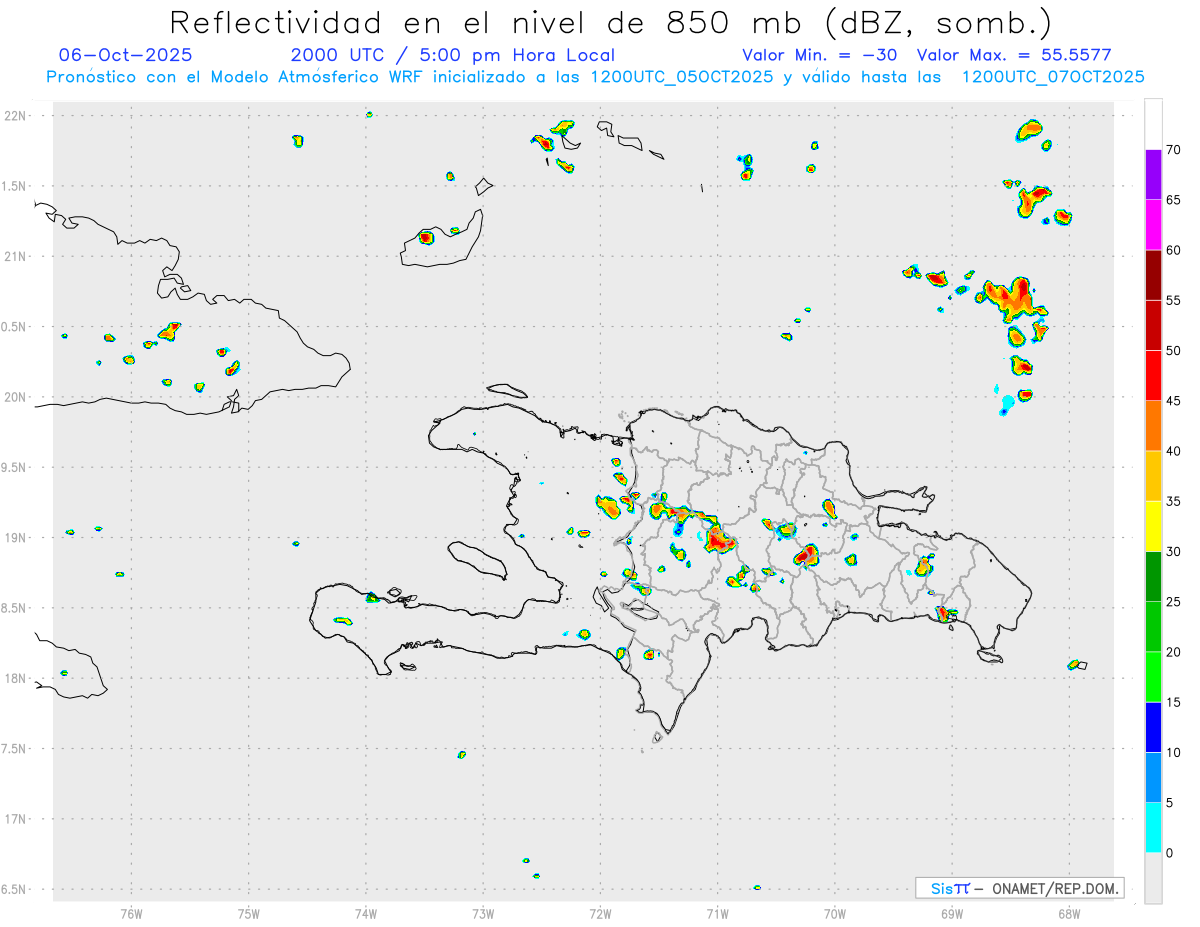
Task: Click the dark green 25-30 dBZ colorbar segment
Action: pyautogui.click(x=1153, y=577)
